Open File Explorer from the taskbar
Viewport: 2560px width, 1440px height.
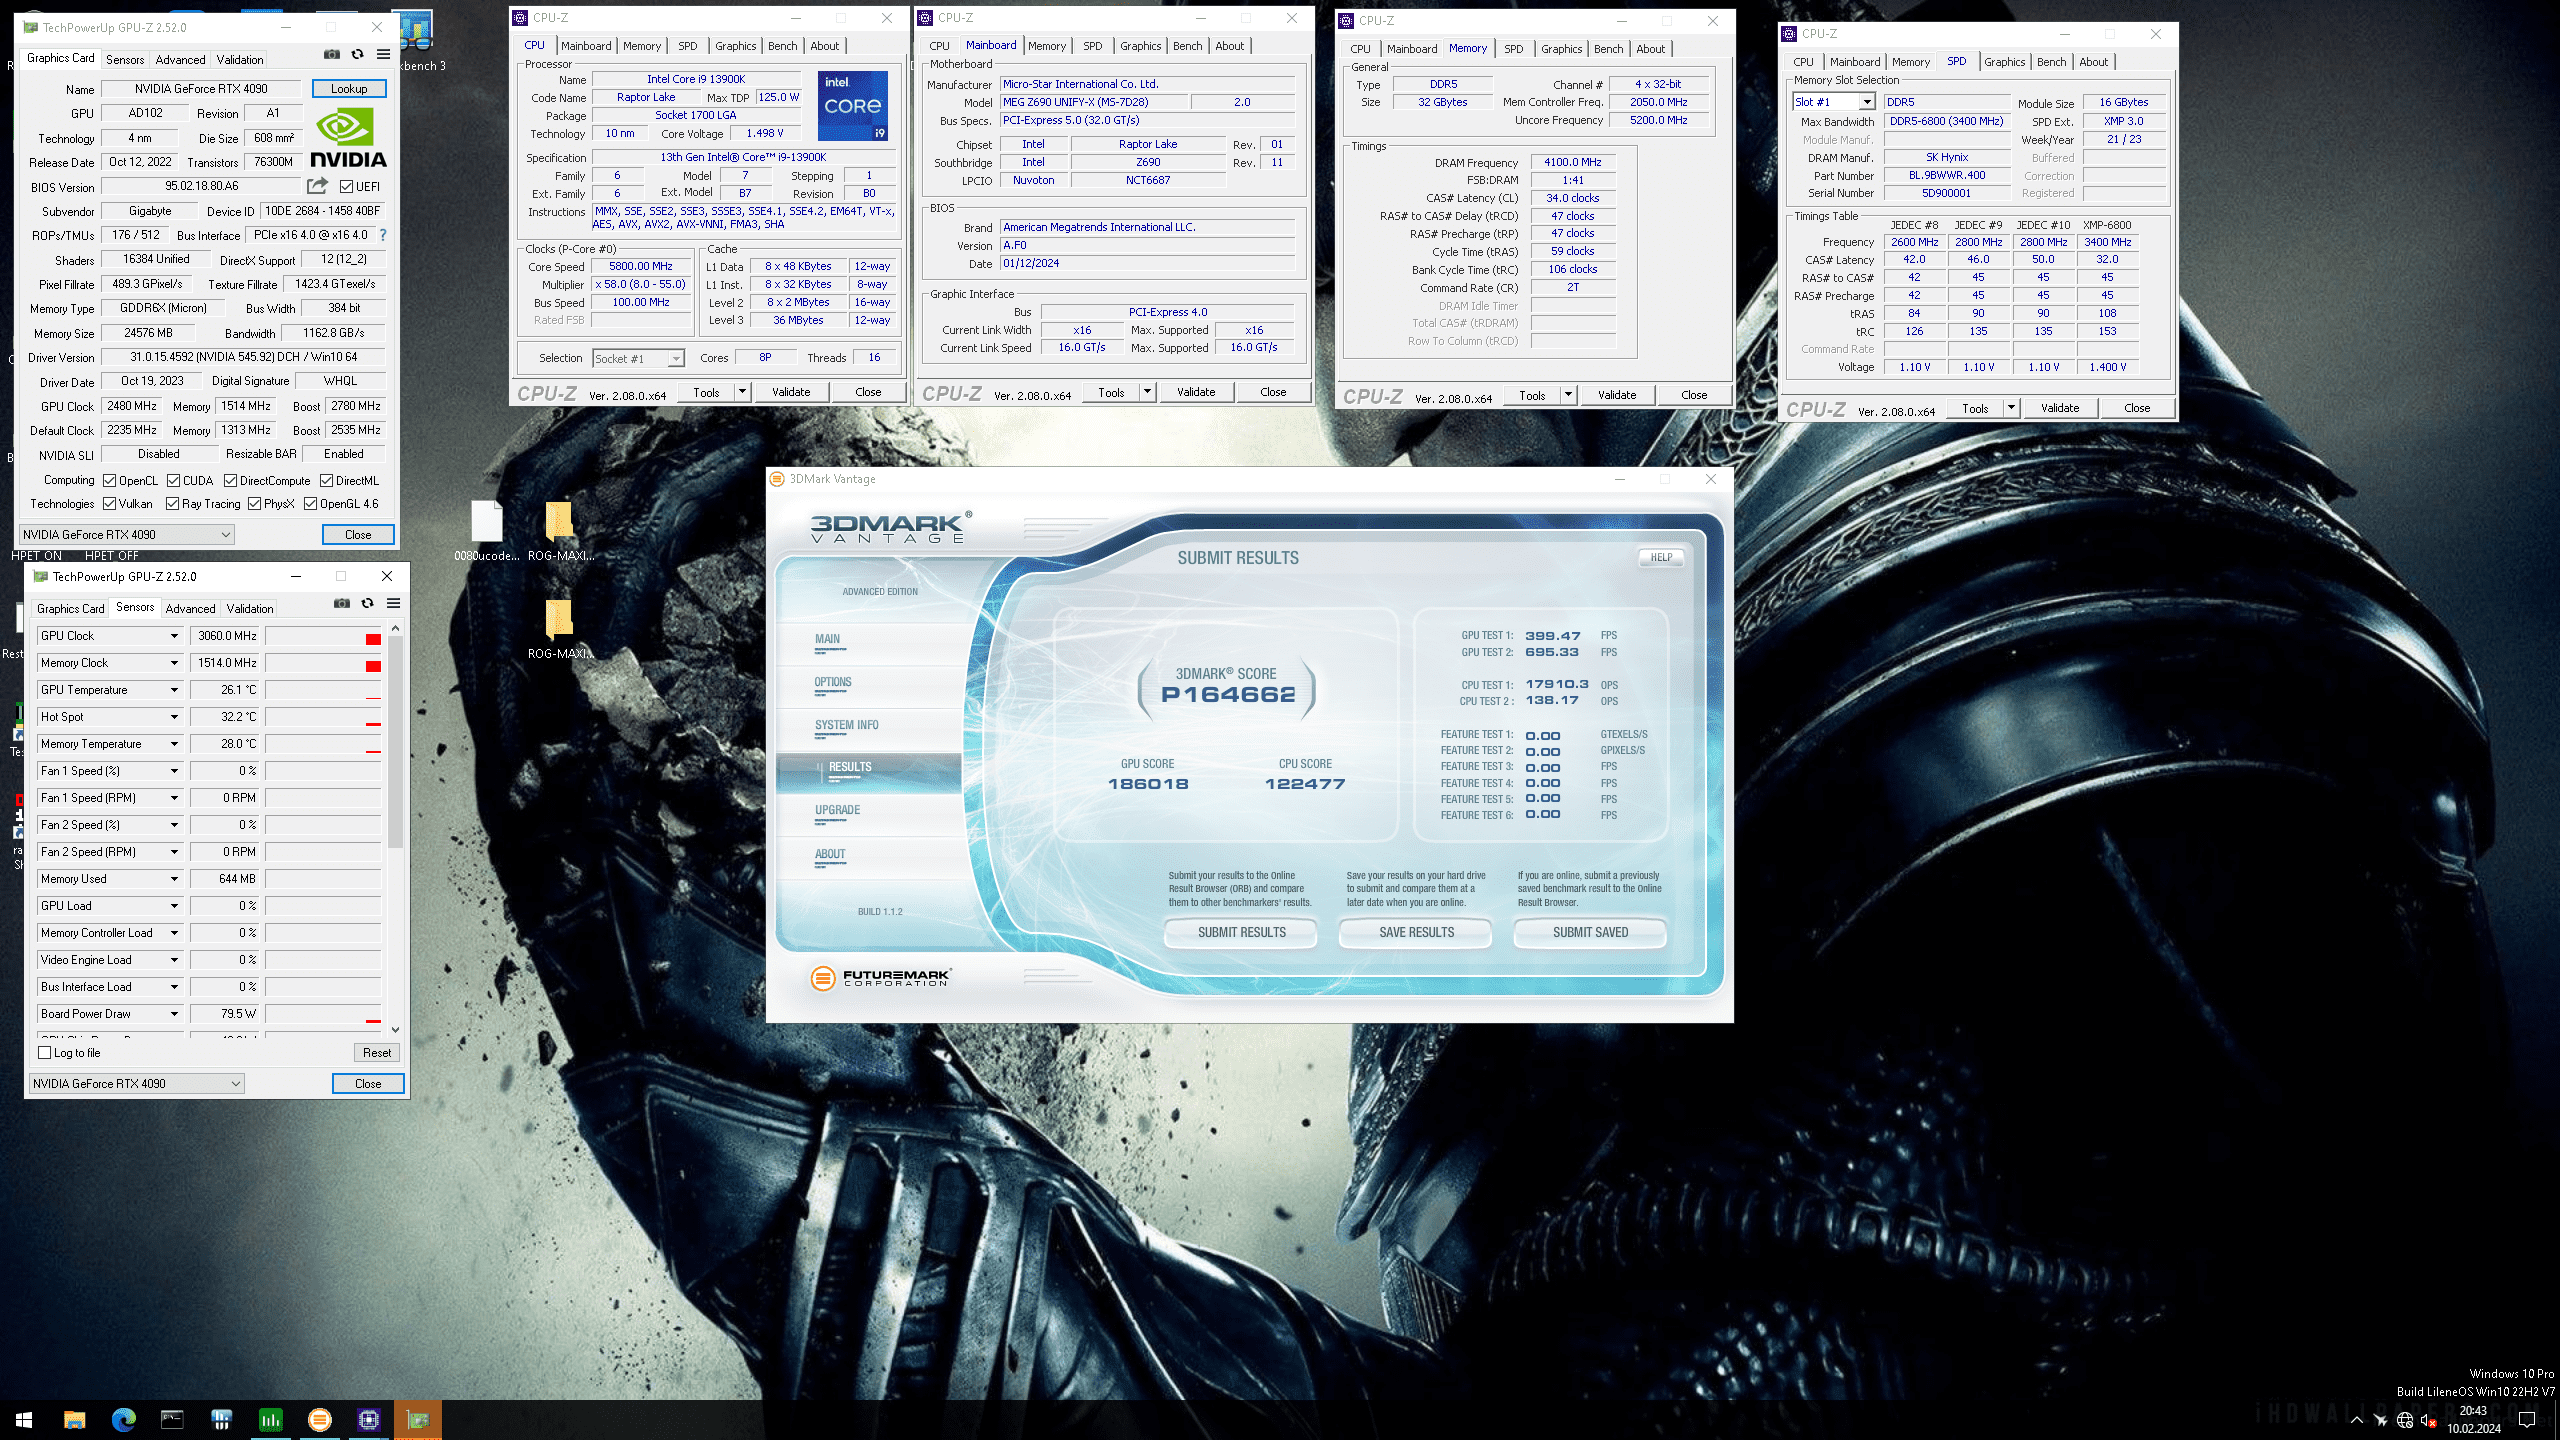pos(74,1419)
